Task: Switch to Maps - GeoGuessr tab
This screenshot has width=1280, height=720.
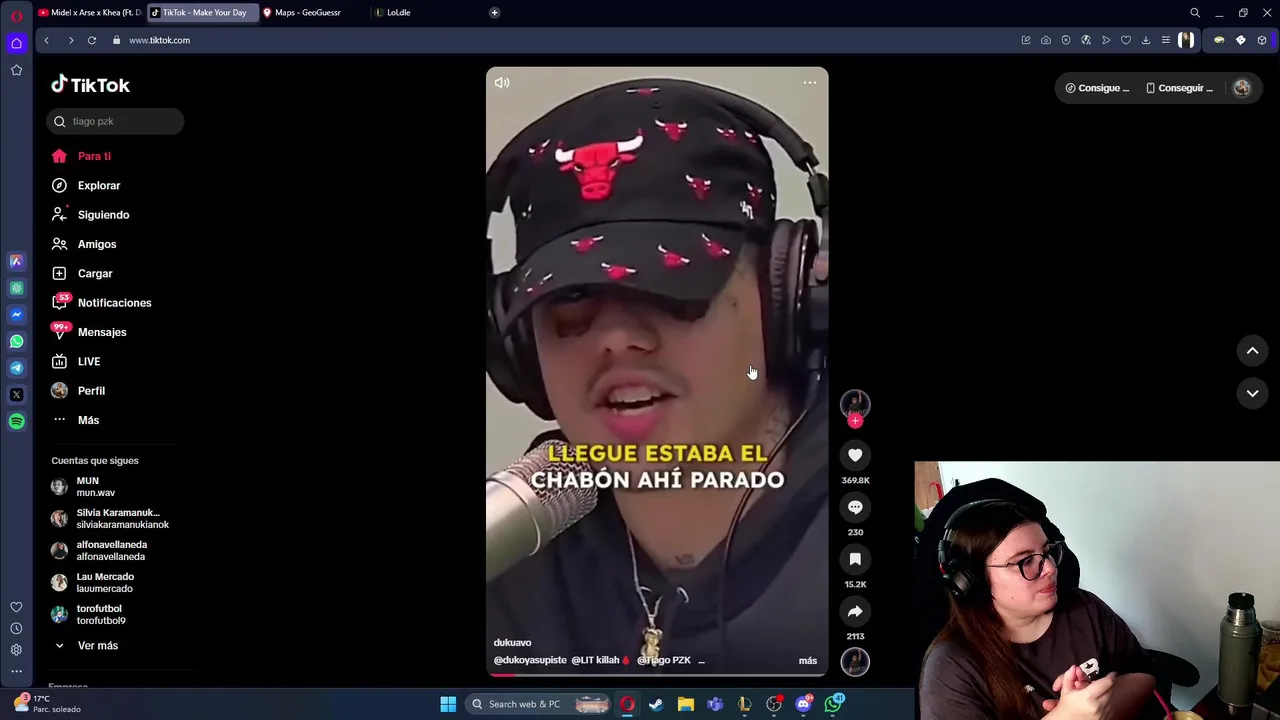Action: tap(308, 13)
